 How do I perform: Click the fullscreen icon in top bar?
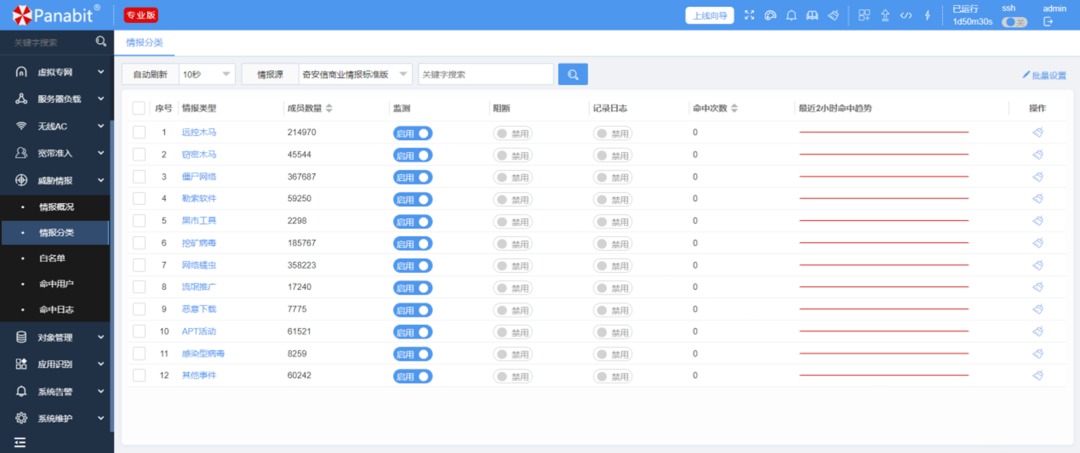[x=750, y=16]
